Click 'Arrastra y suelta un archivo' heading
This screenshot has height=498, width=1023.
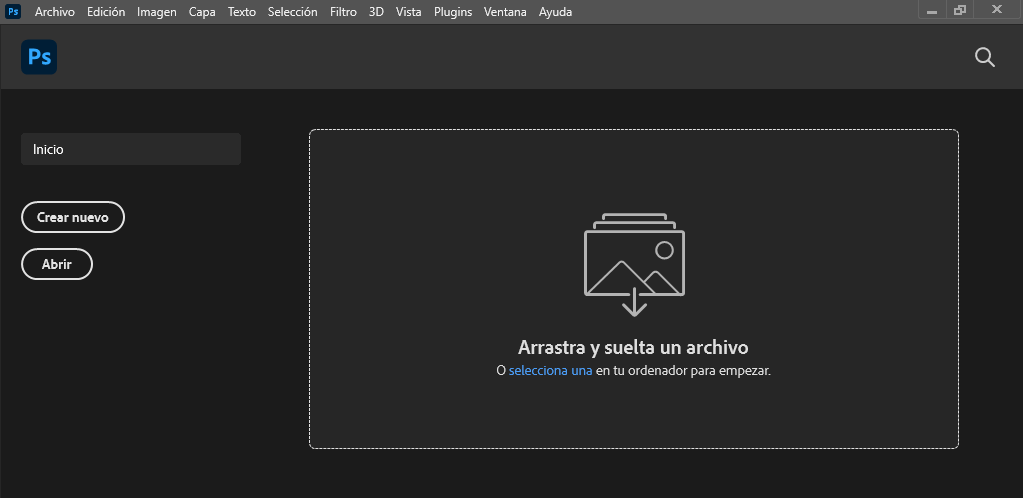pyautogui.click(x=633, y=347)
